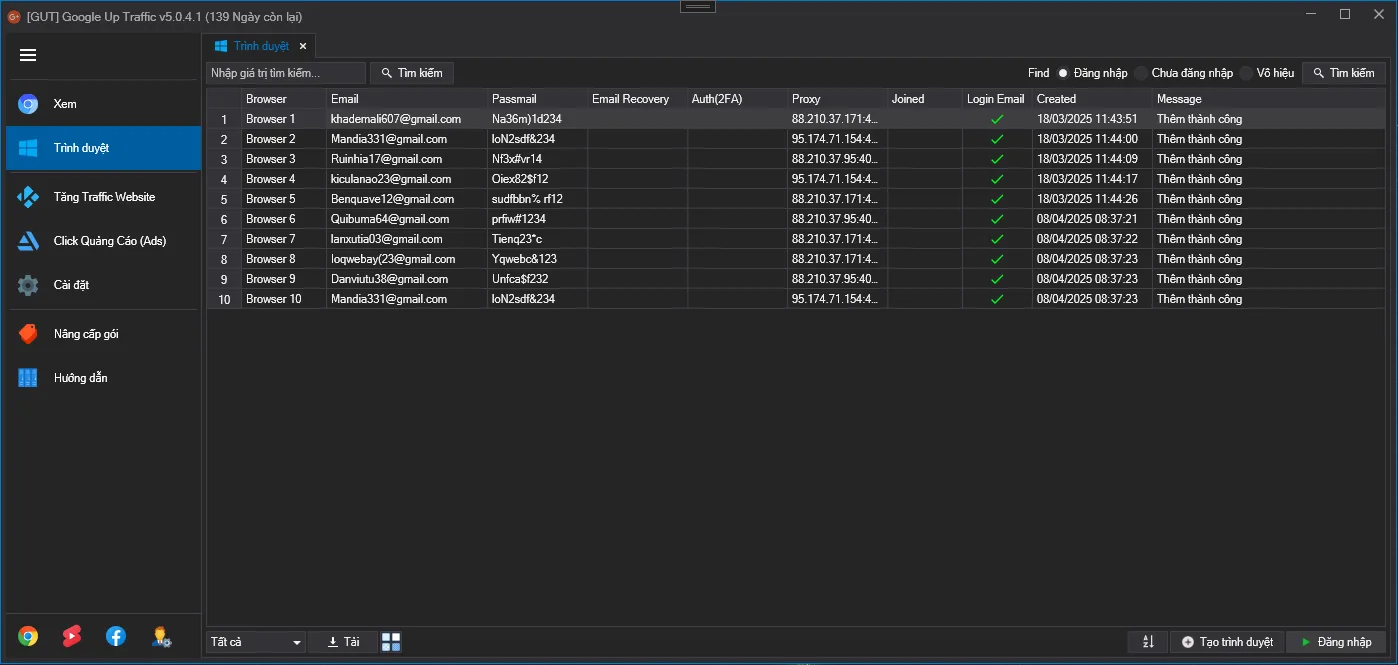Select the kiculanao23@gmail.com email cell
1398x665 pixels.
pos(407,179)
